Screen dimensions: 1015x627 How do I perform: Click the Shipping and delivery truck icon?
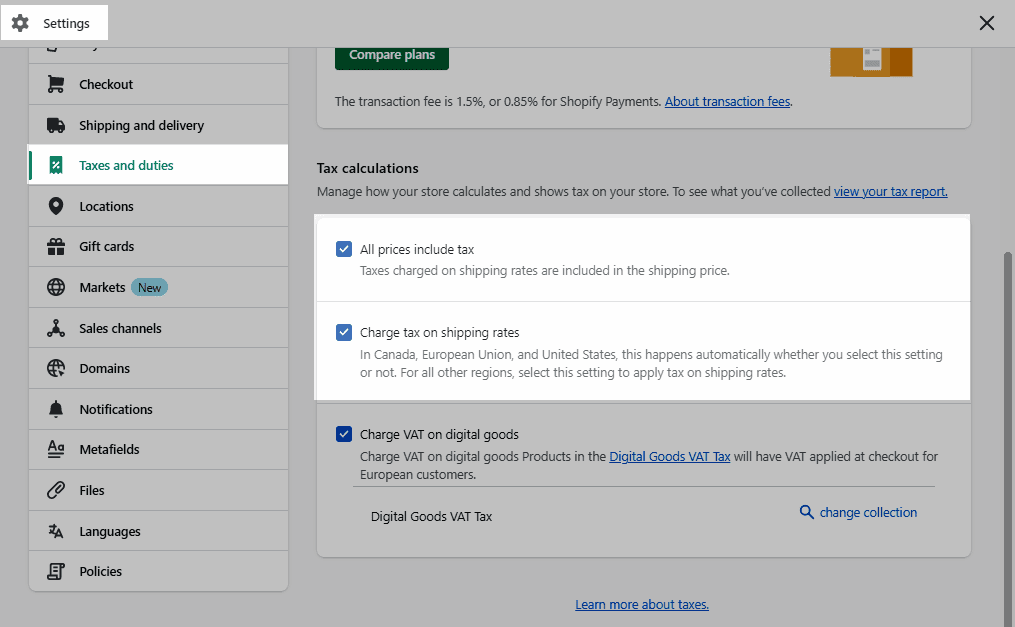coord(56,125)
